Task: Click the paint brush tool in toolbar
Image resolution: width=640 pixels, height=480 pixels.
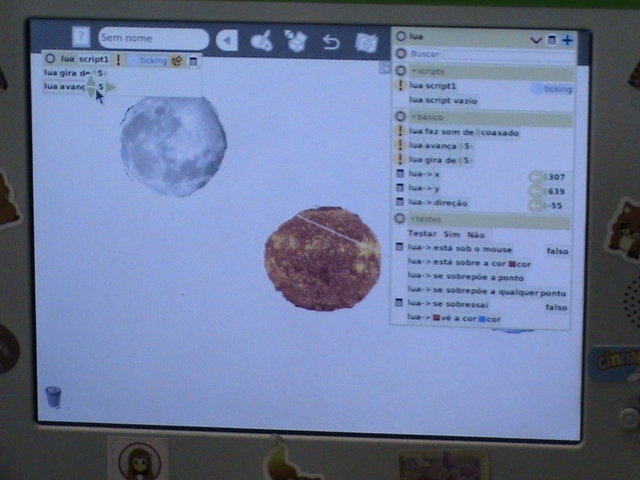Action: click(x=261, y=41)
